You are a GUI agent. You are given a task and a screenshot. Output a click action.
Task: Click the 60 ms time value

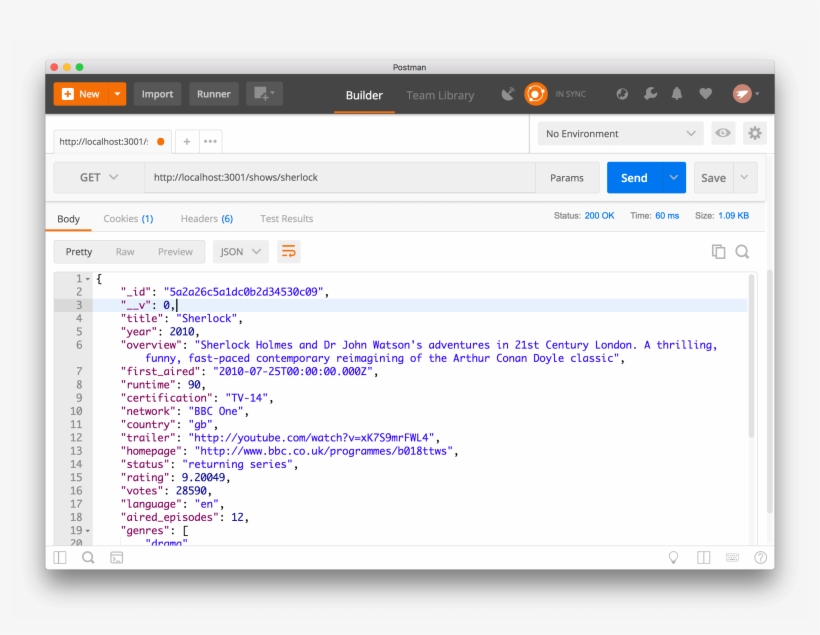pyautogui.click(x=667, y=216)
